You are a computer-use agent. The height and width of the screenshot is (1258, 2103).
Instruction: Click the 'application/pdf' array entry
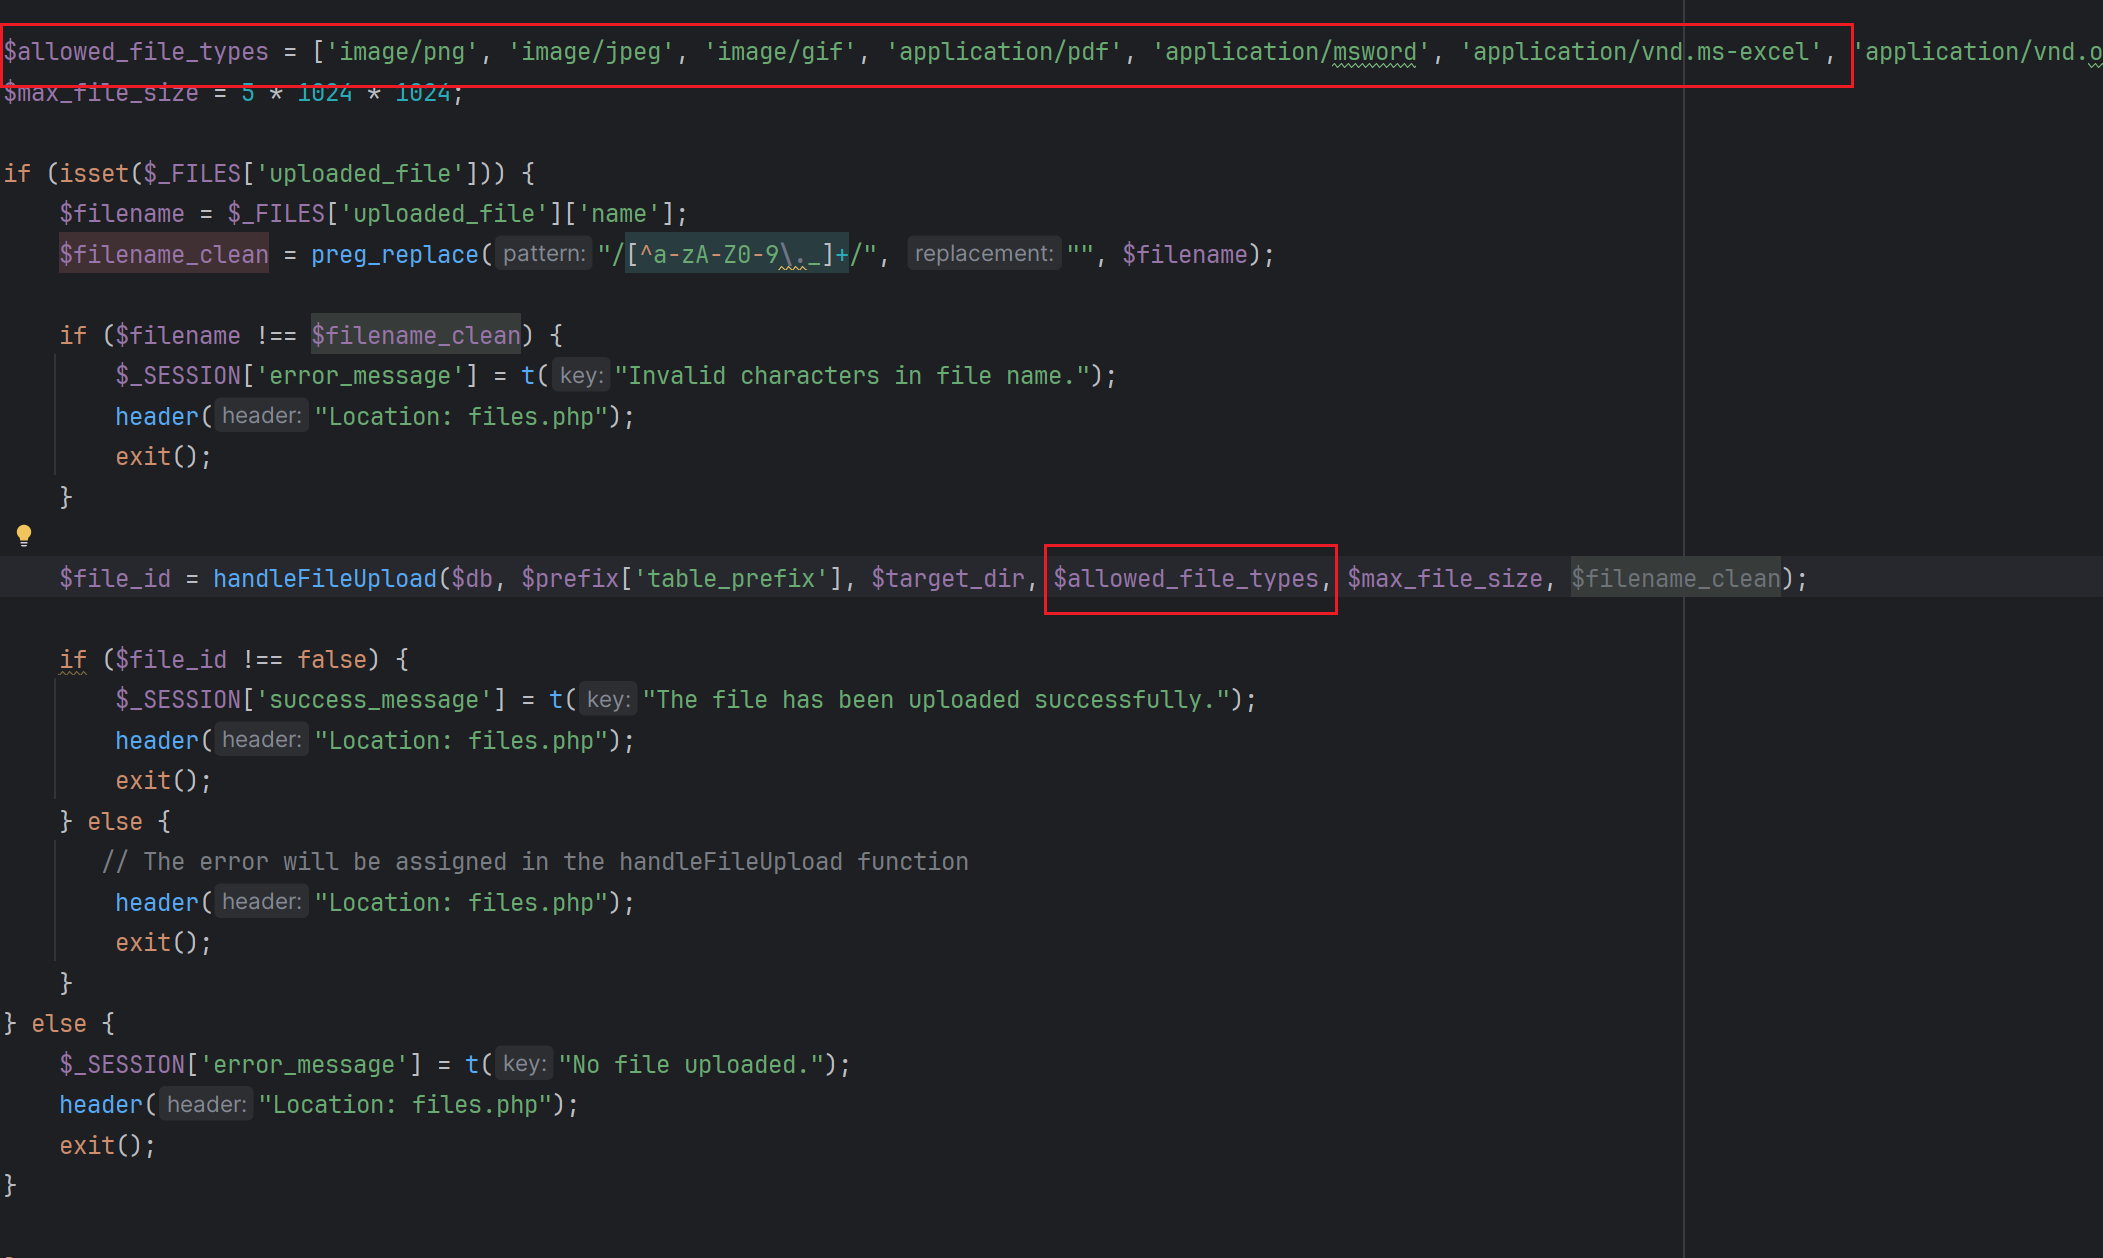pyautogui.click(x=1004, y=52)
